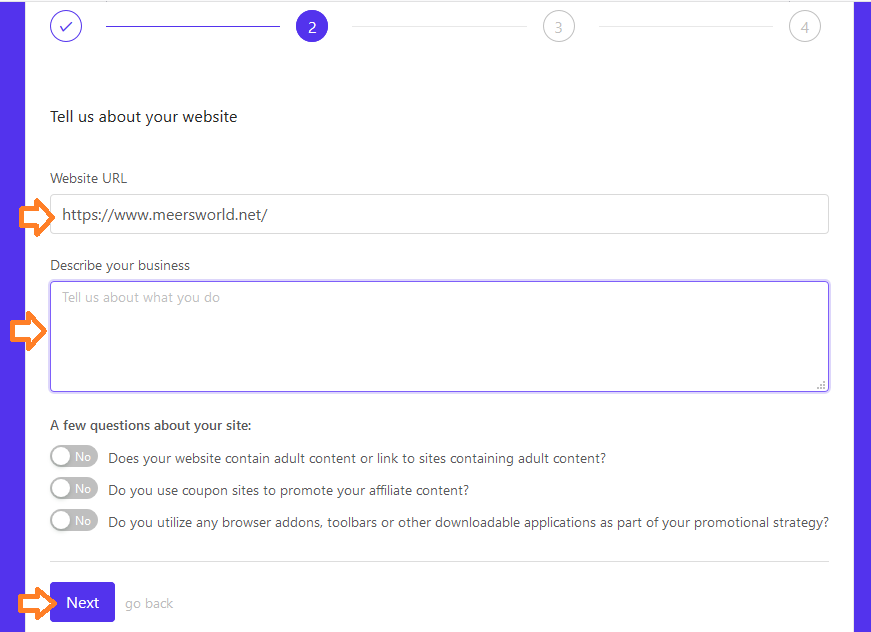
Task: Toggle the adult content switch
Action: click(x=74, y=457)
